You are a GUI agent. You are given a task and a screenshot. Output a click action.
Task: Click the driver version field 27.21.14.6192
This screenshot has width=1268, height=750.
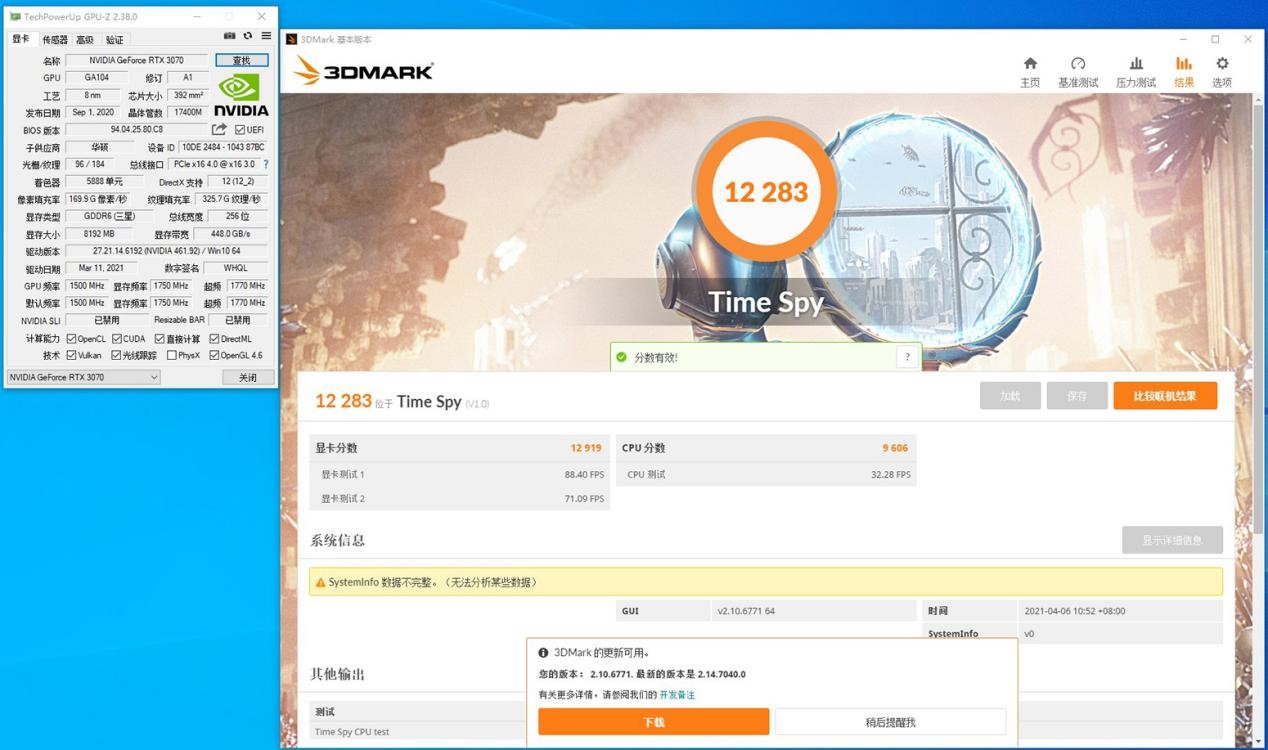click(166, 251)
